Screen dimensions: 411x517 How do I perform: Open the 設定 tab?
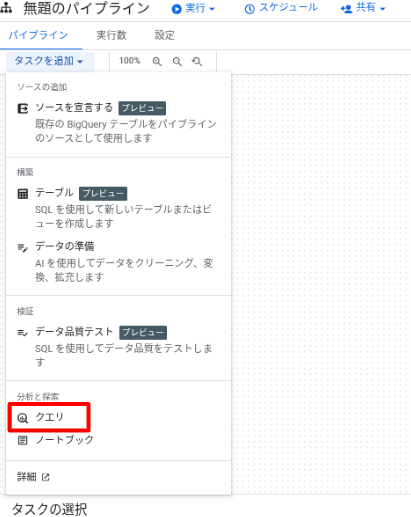click(165, 35)
